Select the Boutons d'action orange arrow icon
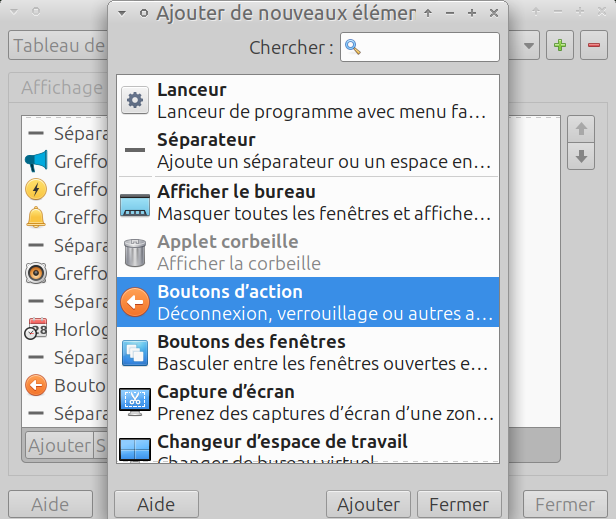The height and width of the screenshot is (519, 616). [135, 302]
